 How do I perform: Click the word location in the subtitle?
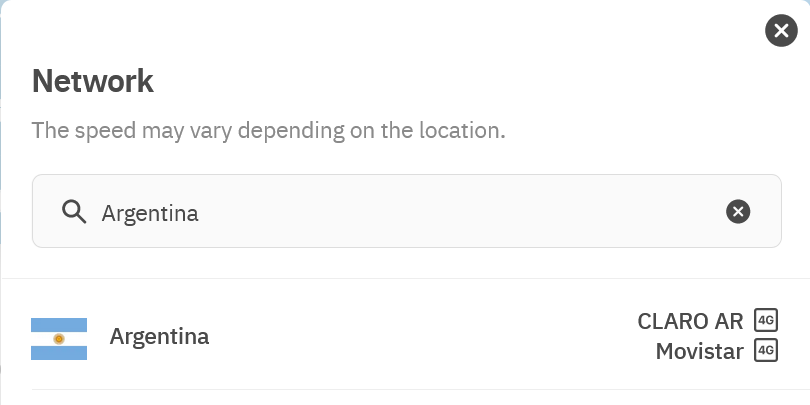(x=464, y=131)
